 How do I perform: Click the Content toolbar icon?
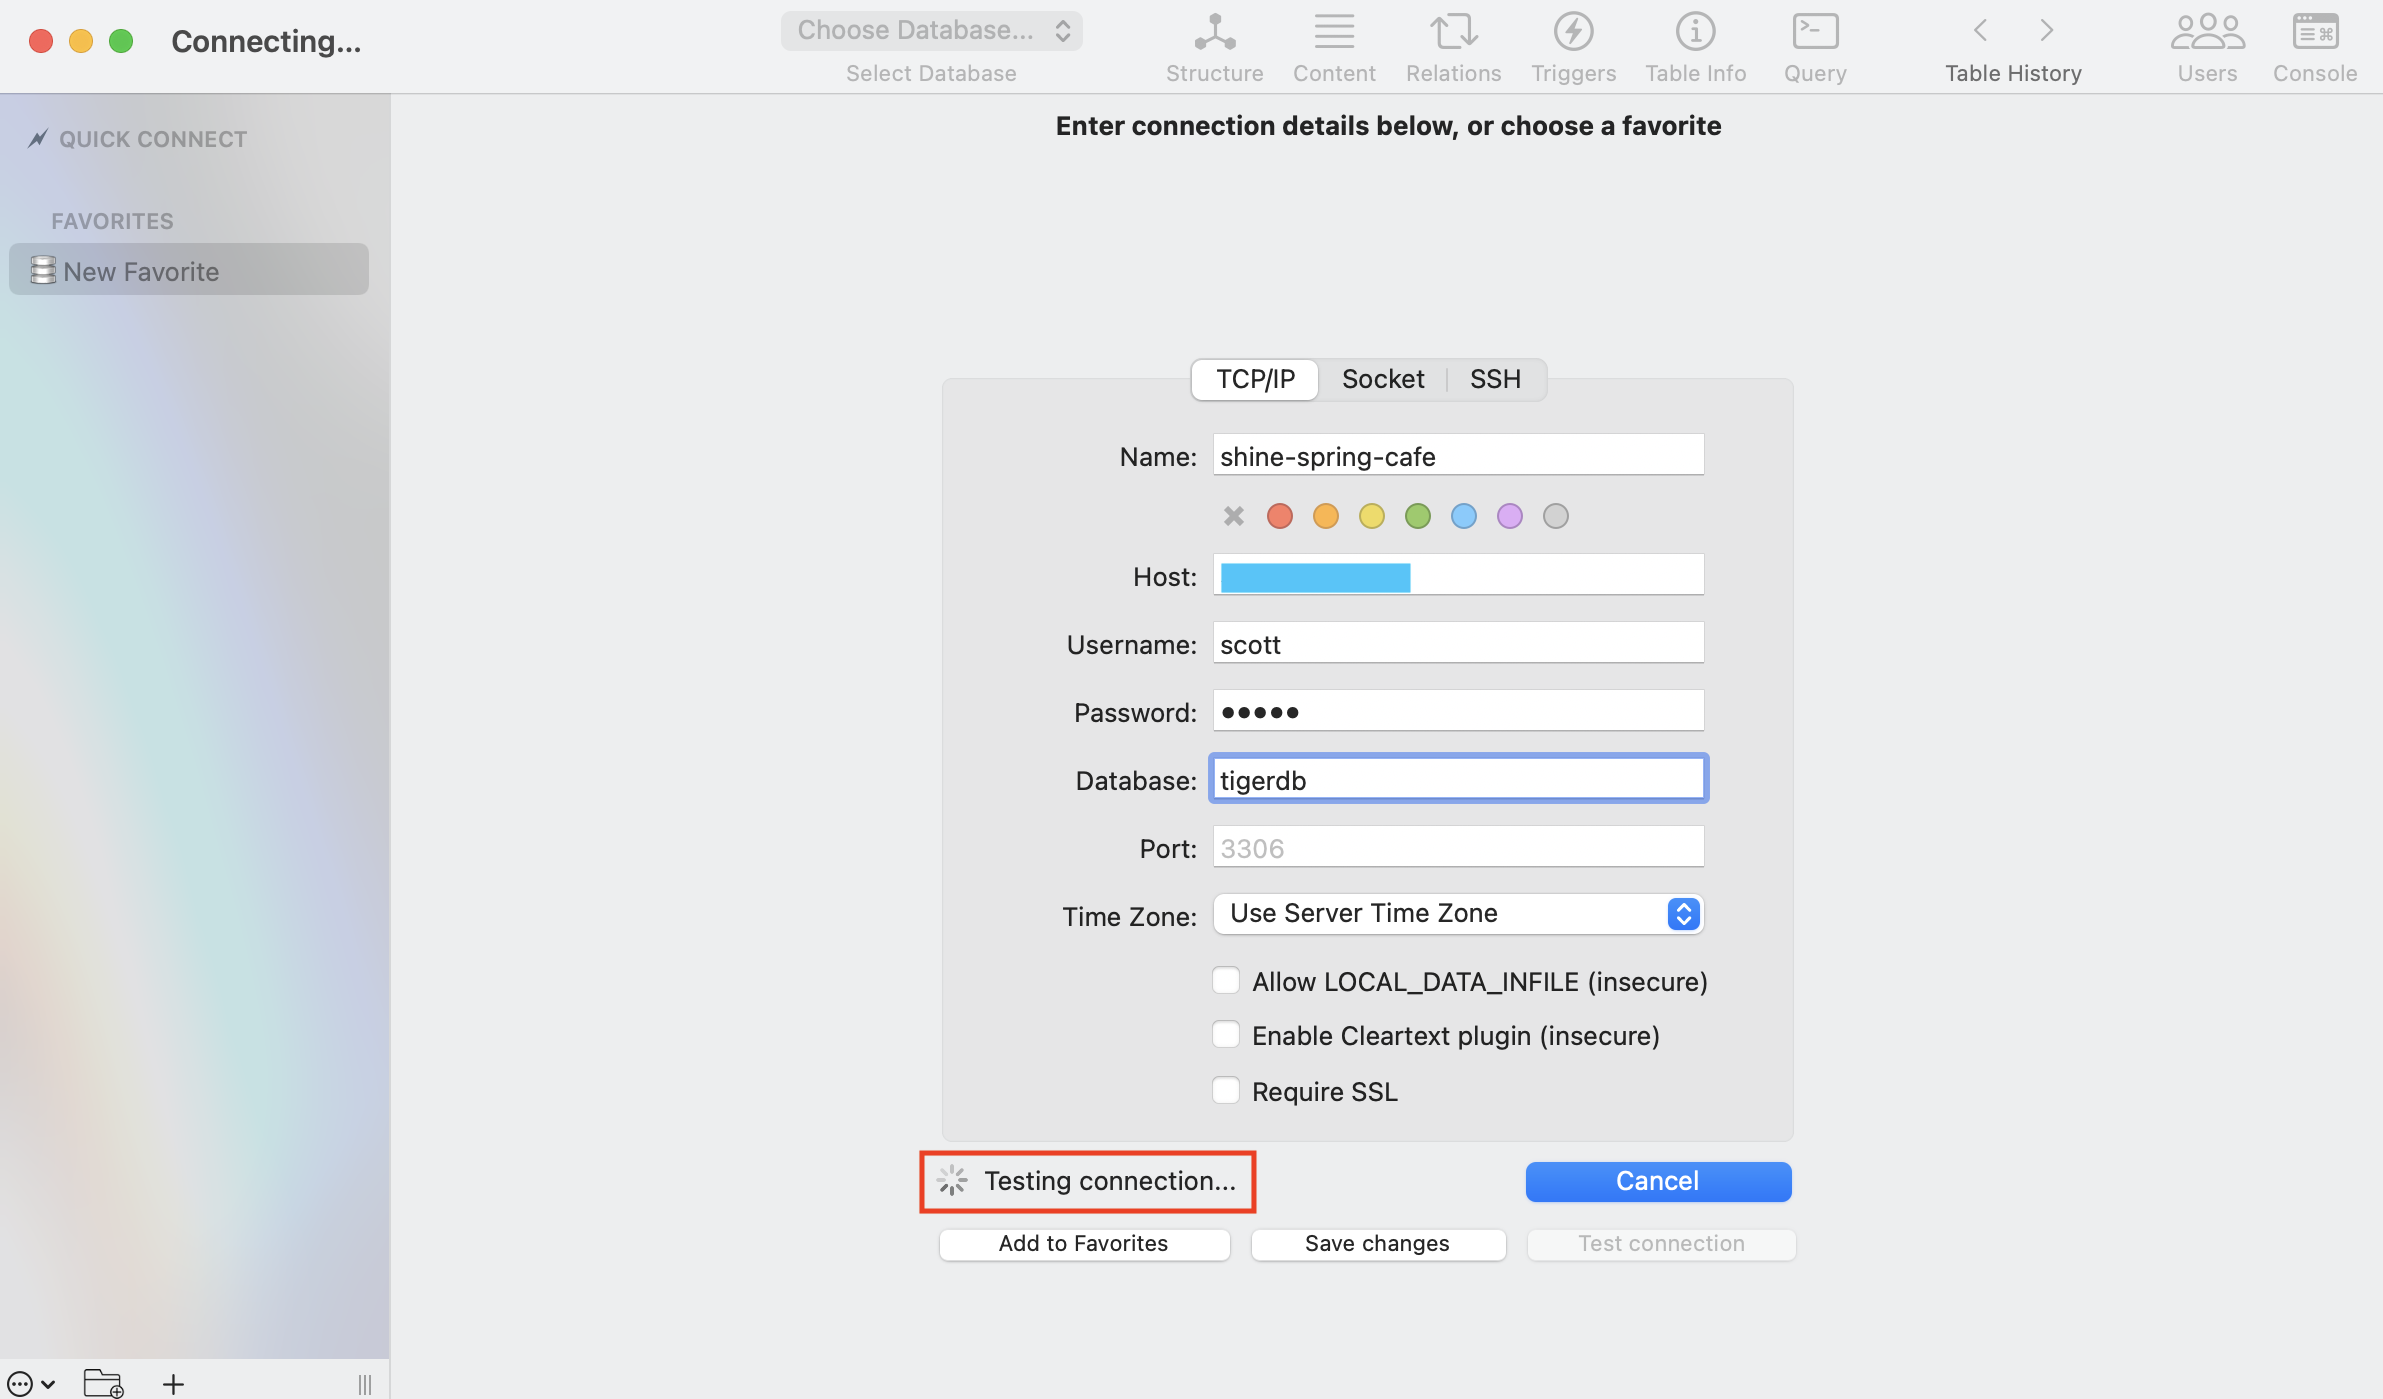(x=1334, y=33)
